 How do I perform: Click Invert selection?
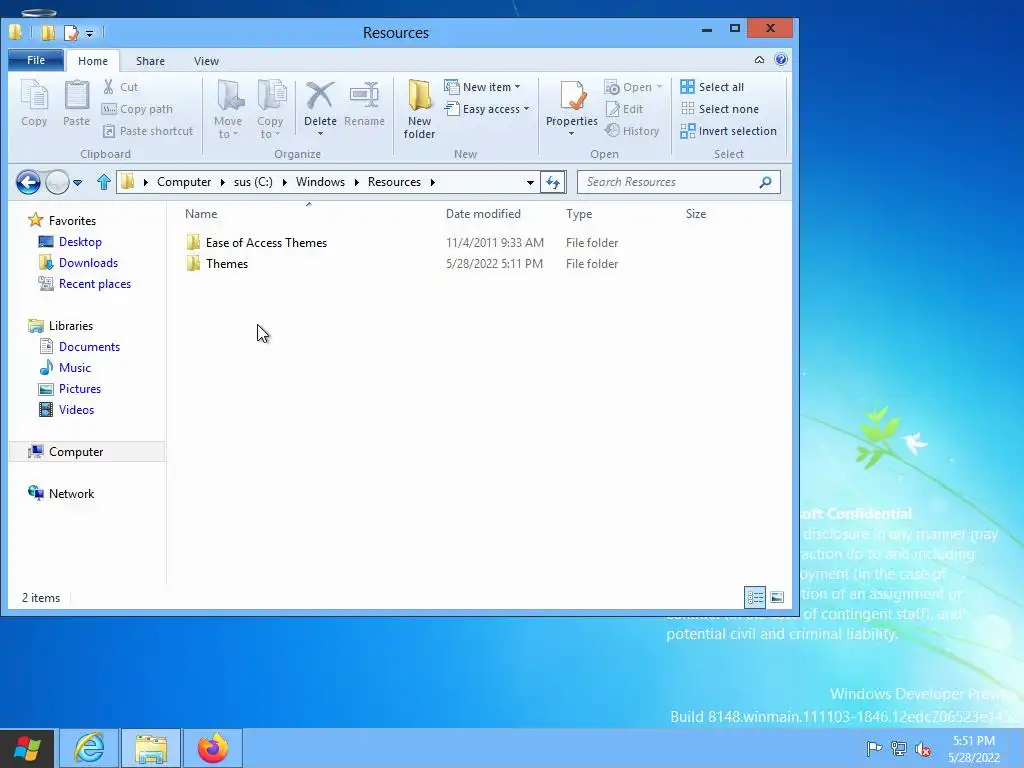729,131
